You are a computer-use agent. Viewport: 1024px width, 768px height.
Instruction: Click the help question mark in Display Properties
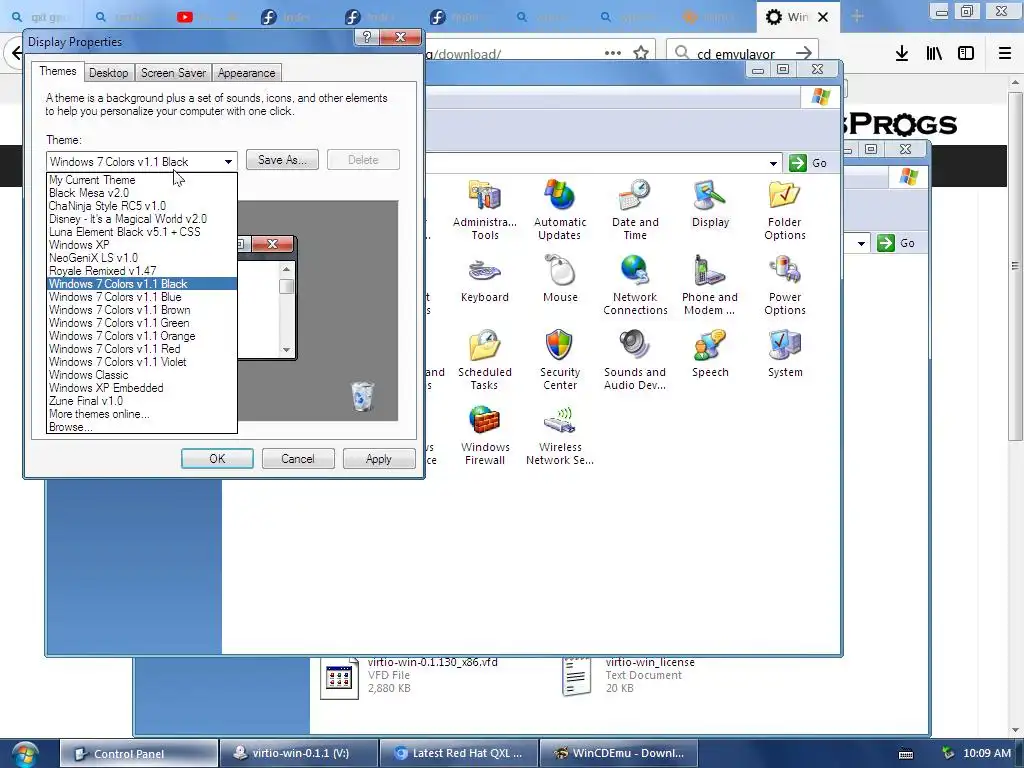(367, 37)
